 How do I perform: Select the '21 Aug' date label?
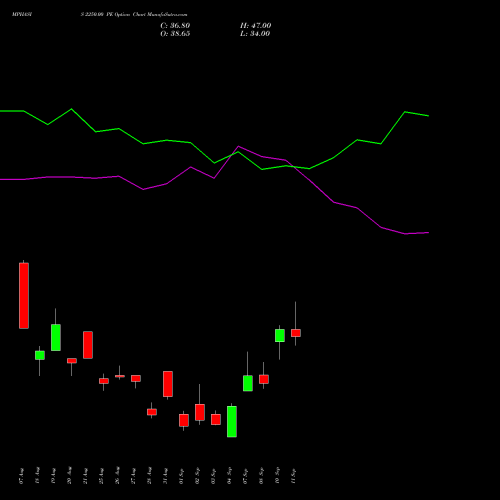[85, 476]
